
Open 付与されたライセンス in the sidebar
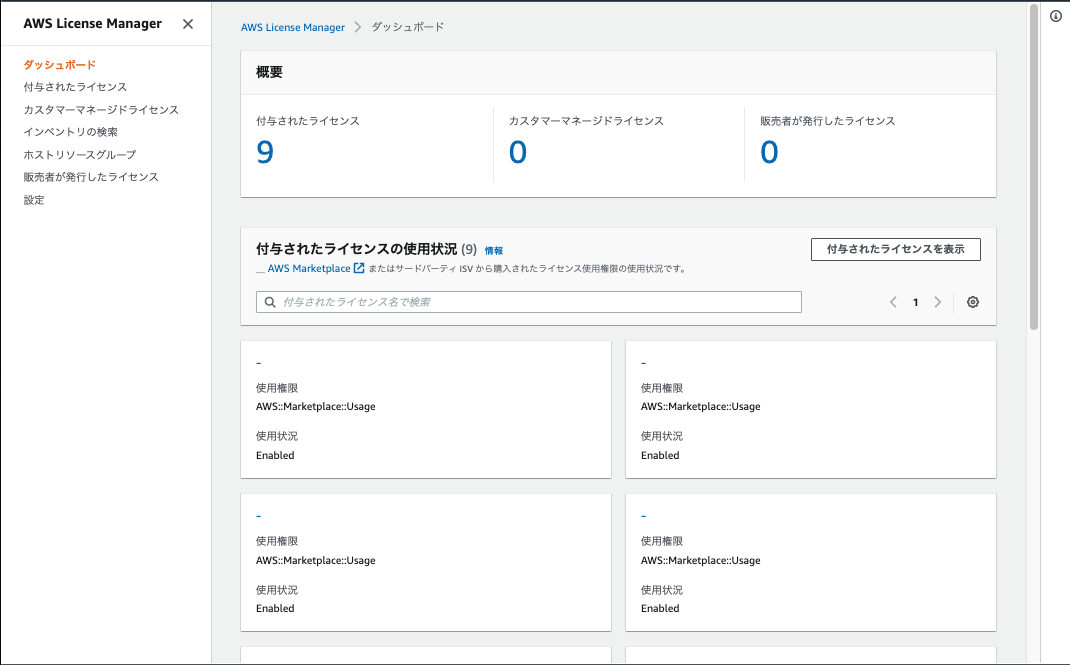(75, 87)
